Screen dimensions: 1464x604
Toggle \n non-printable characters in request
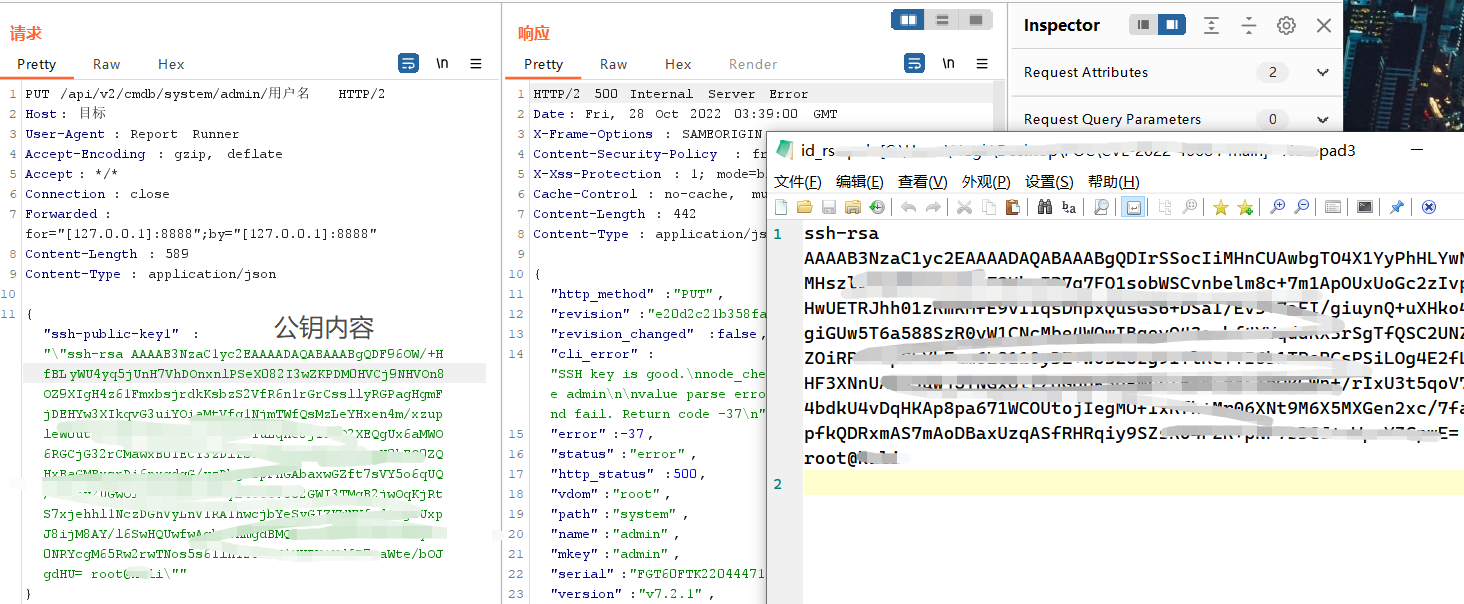coord(442,63)
